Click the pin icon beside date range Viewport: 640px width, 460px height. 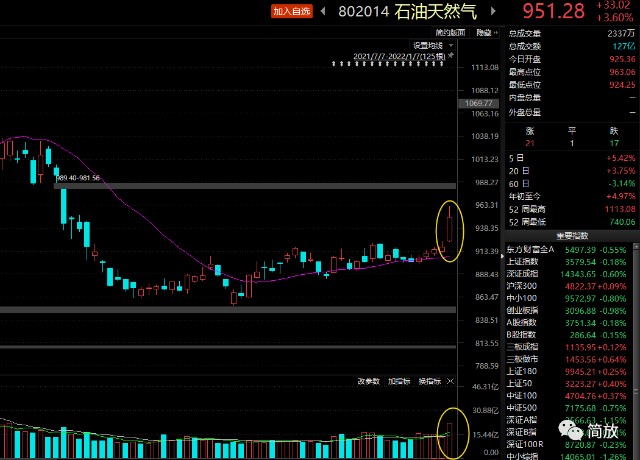click(x=451, y=56)
